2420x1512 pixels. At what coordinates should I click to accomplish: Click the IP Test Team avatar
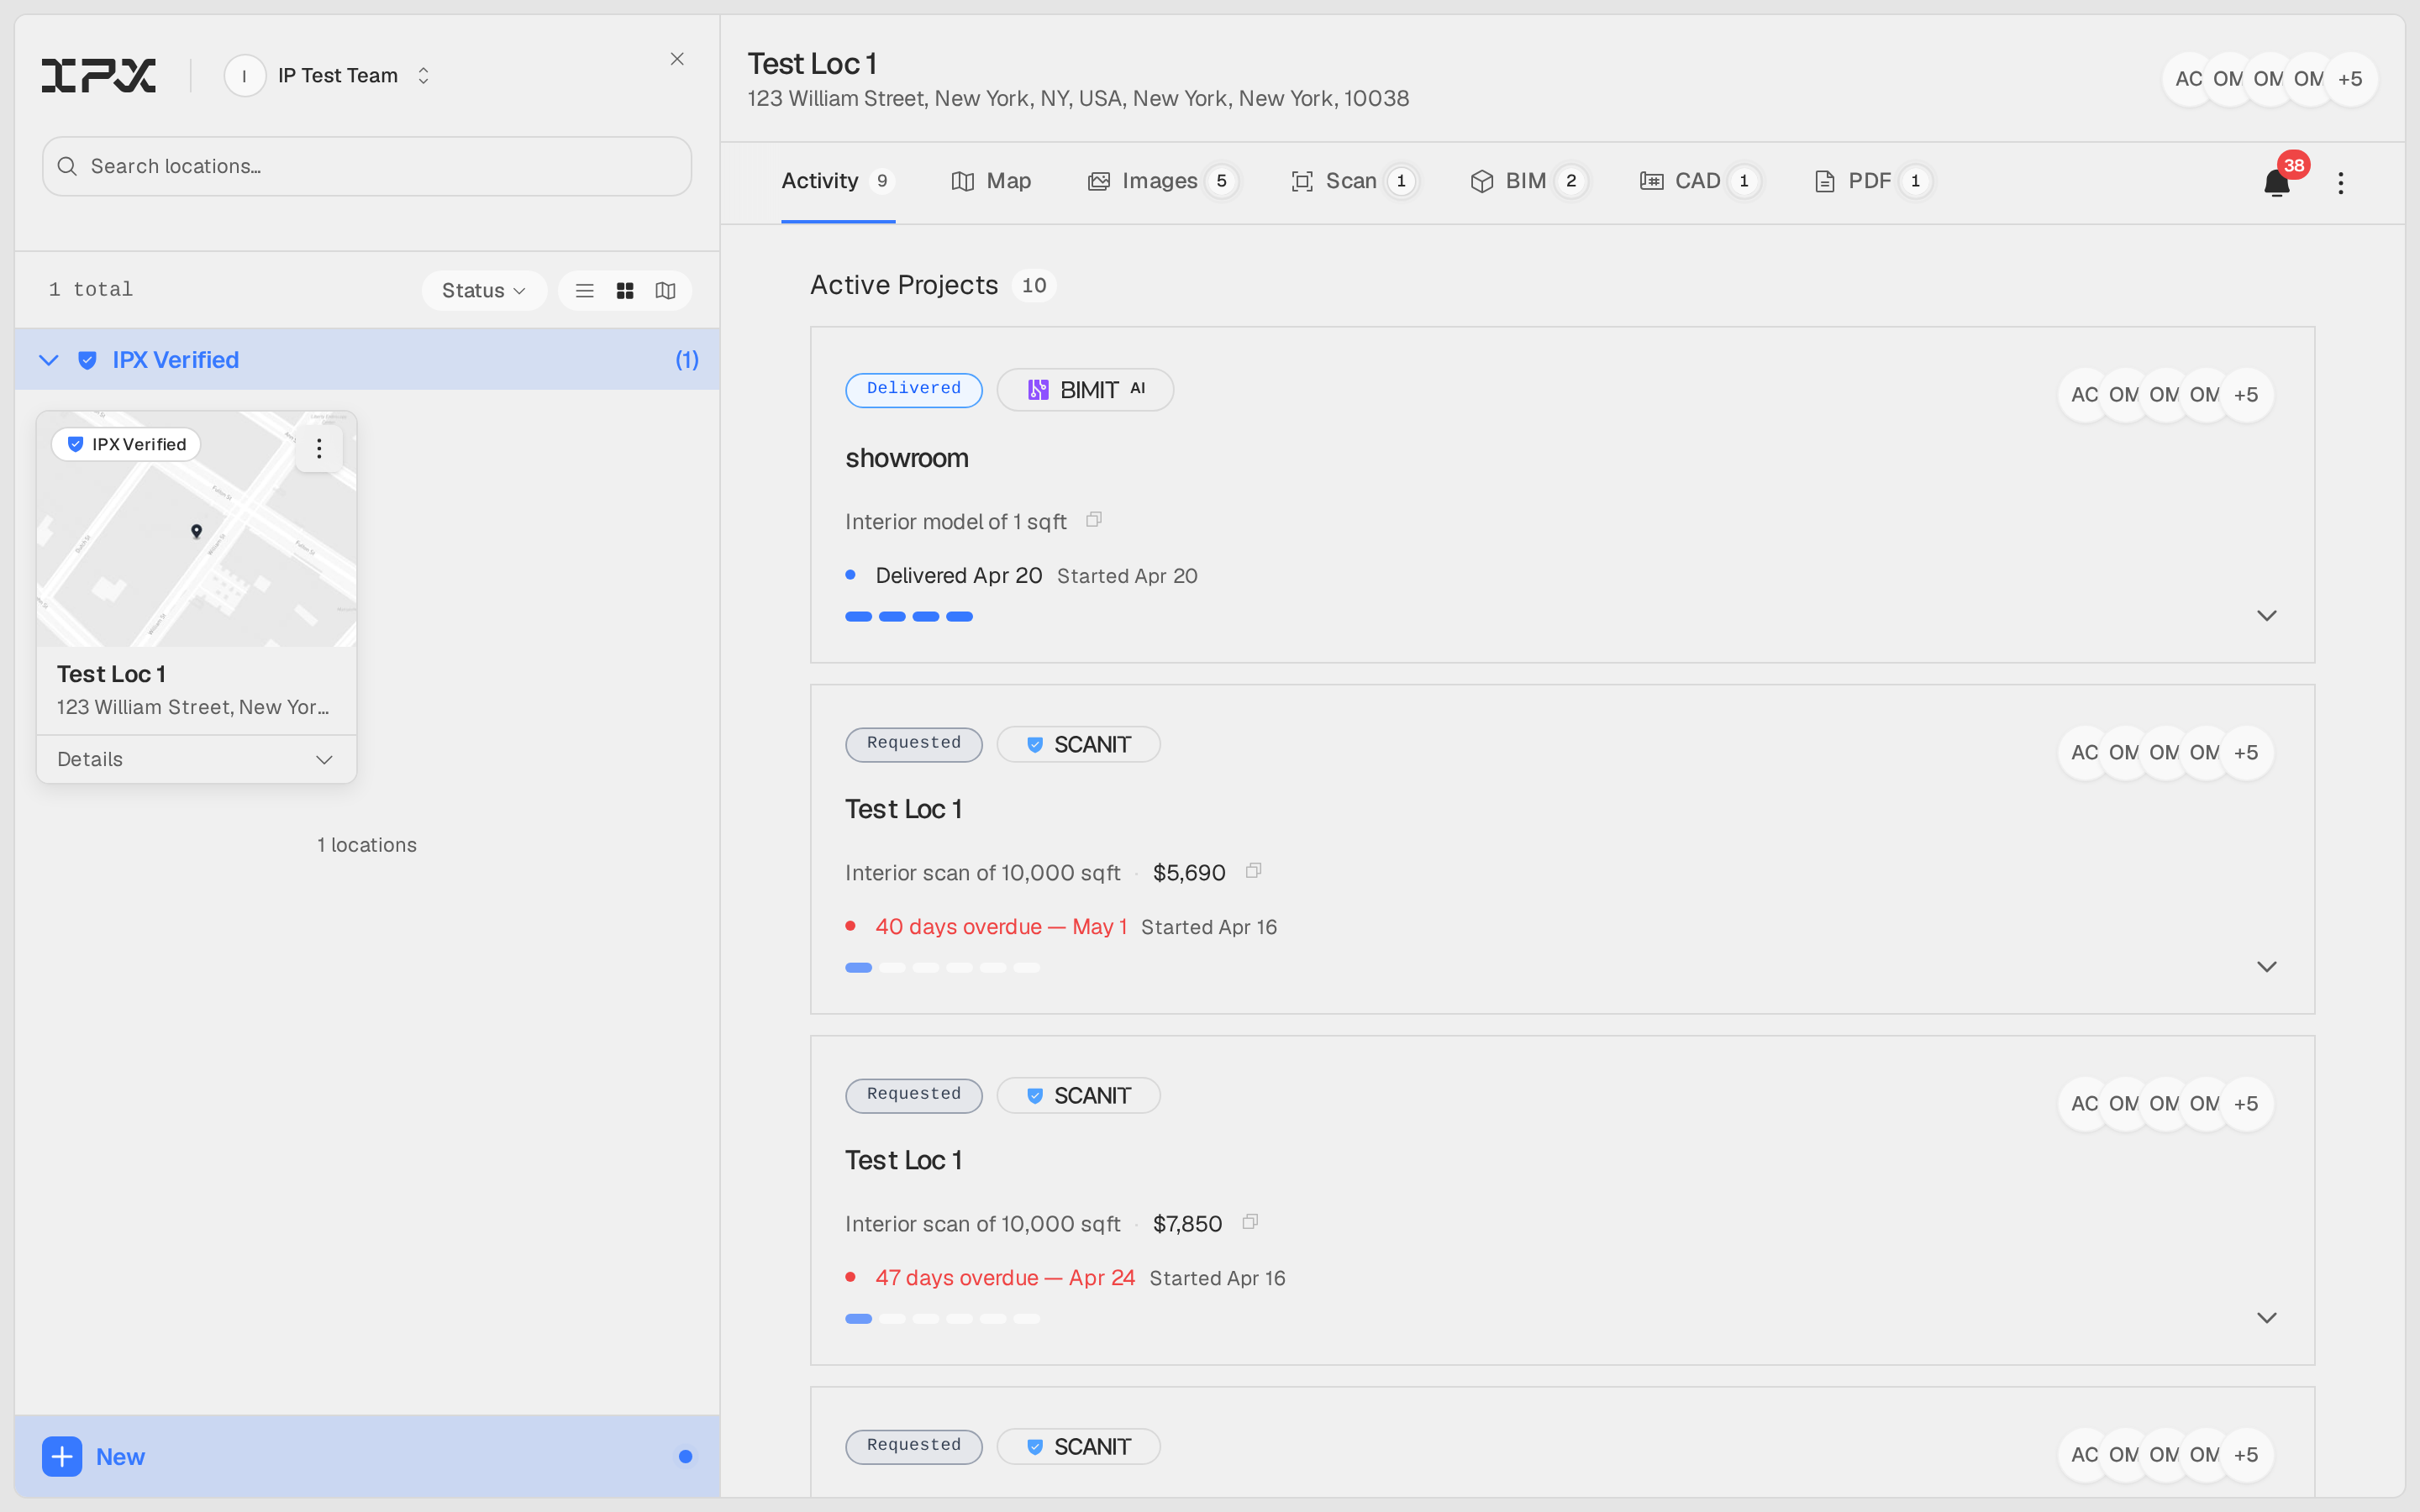coord(245,76)
